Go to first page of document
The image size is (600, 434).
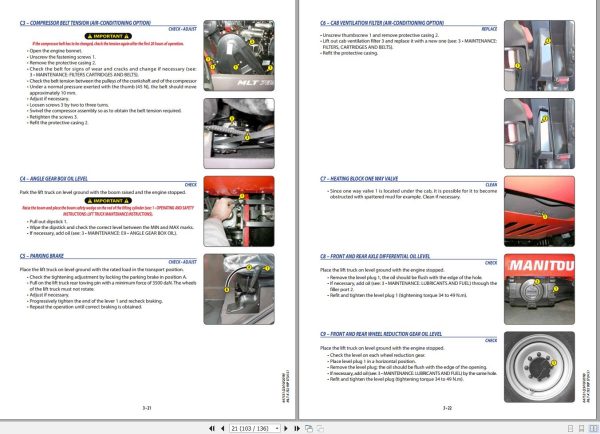tap(212, 428)
